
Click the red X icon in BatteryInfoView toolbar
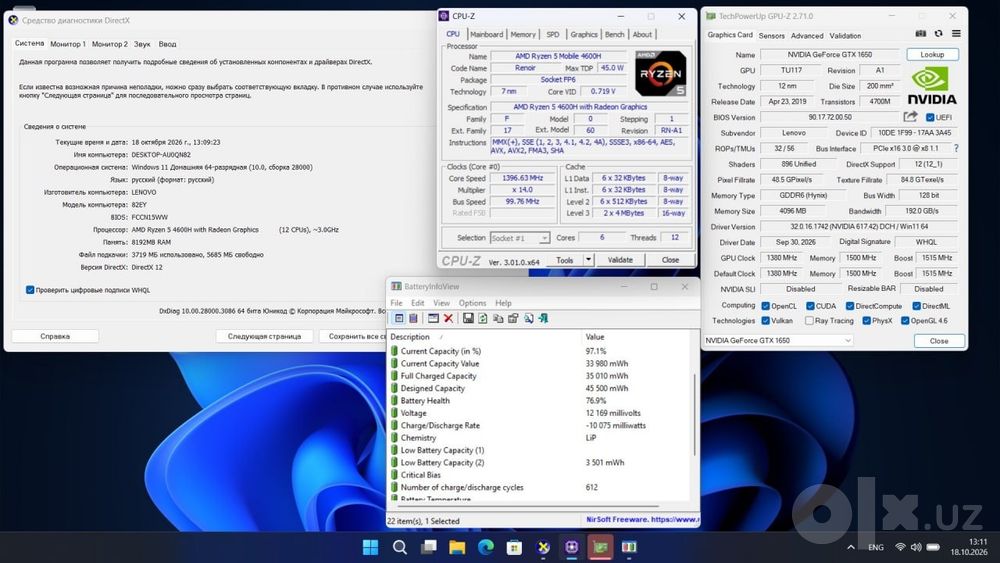click(x=448, y=318)
